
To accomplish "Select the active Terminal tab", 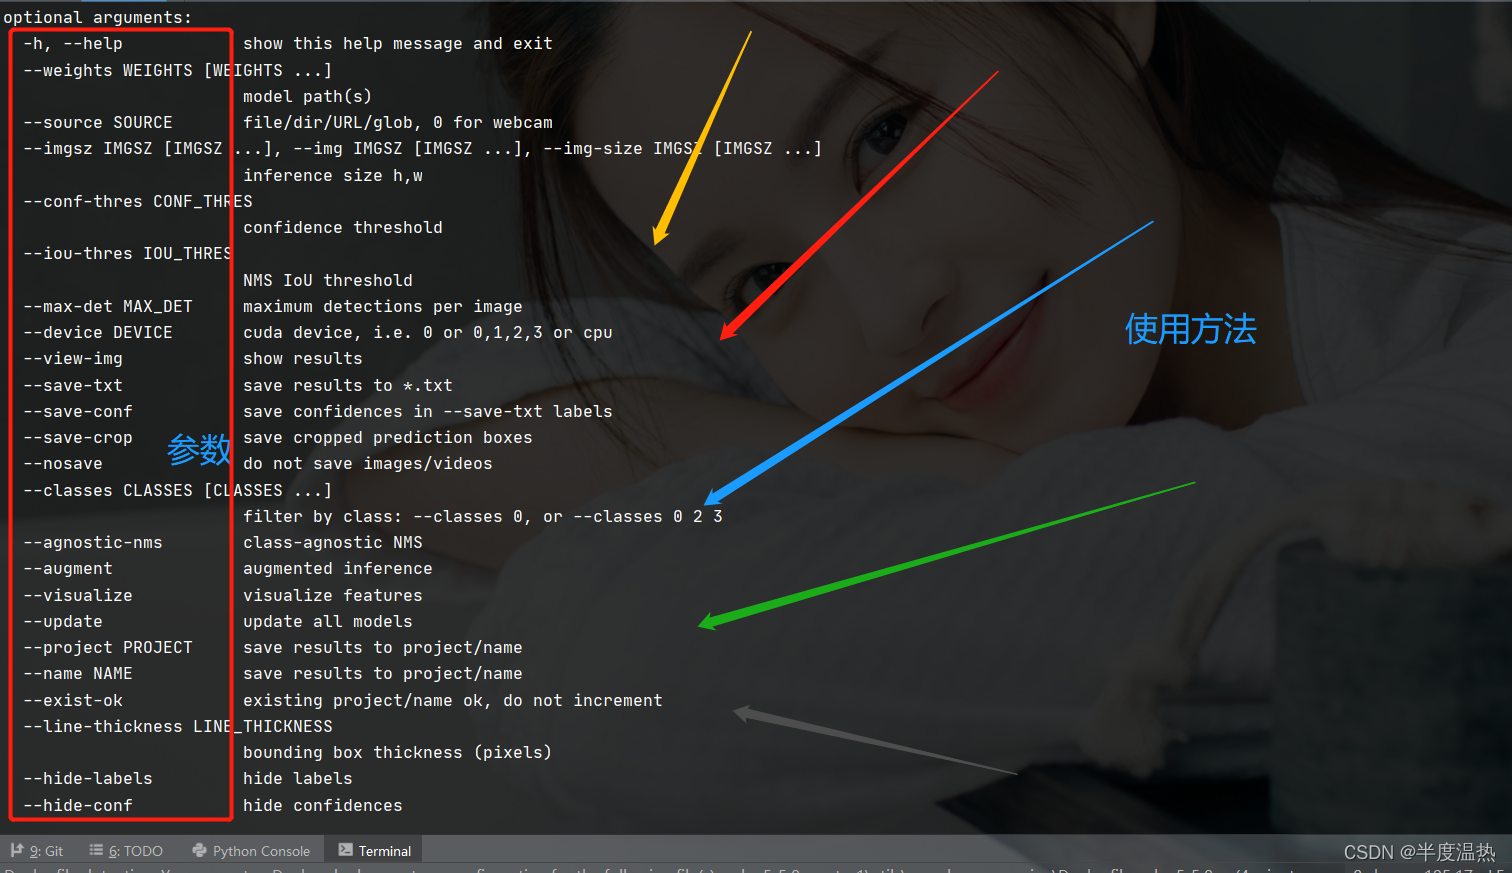I will click(x=375, y=850).
